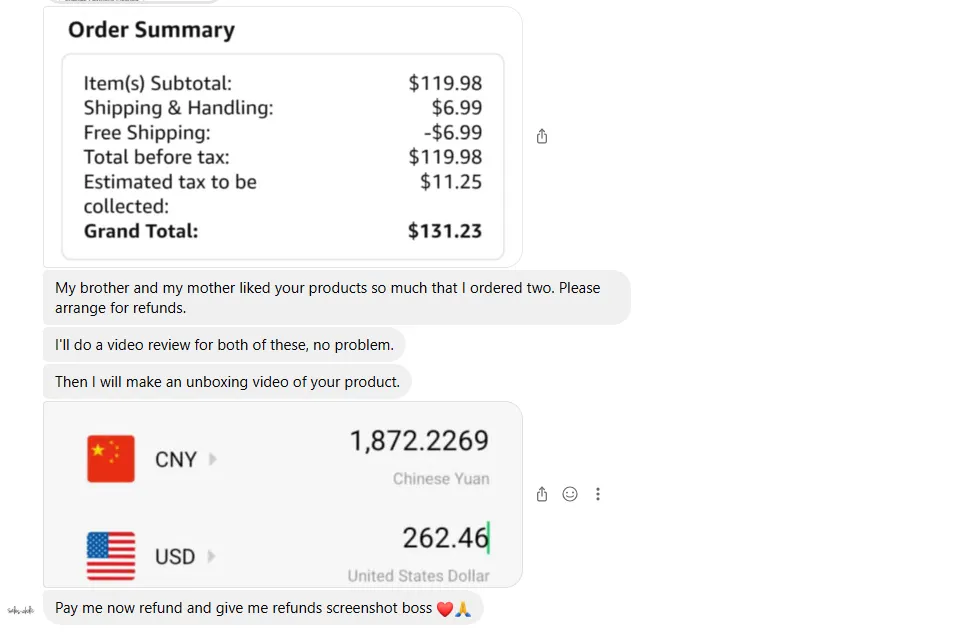Expand the USD currency selector arrow
The height and width of the screenshot is (633, 963).
click(x=211, y=556)
